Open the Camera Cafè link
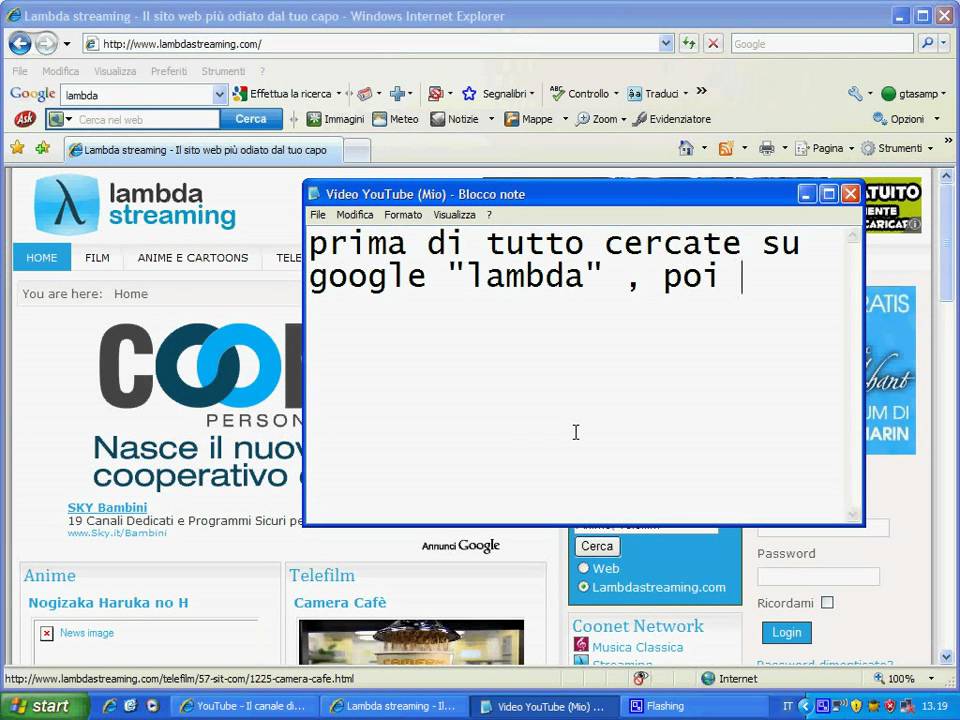The width and height of the screenshot is (960, 720). [340, 602]
